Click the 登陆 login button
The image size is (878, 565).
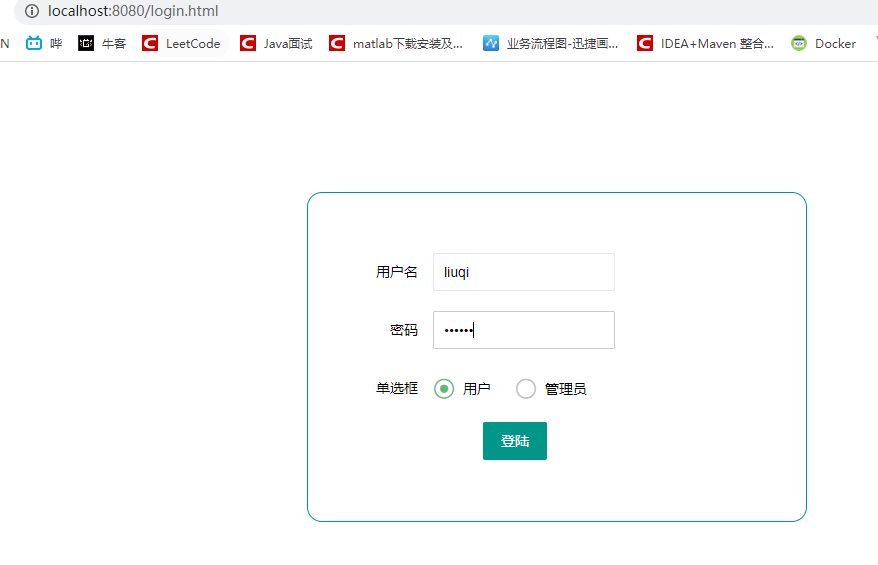(515, 441)
